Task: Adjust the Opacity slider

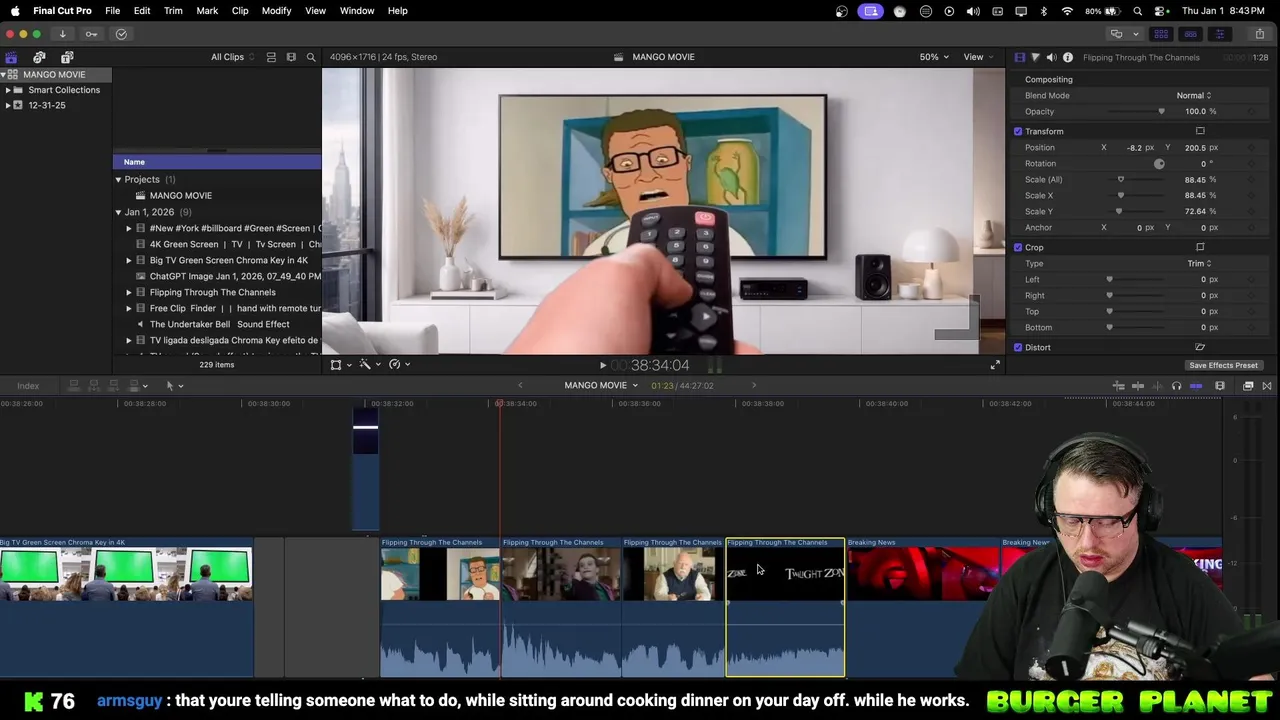Action: coord(1160,112)
